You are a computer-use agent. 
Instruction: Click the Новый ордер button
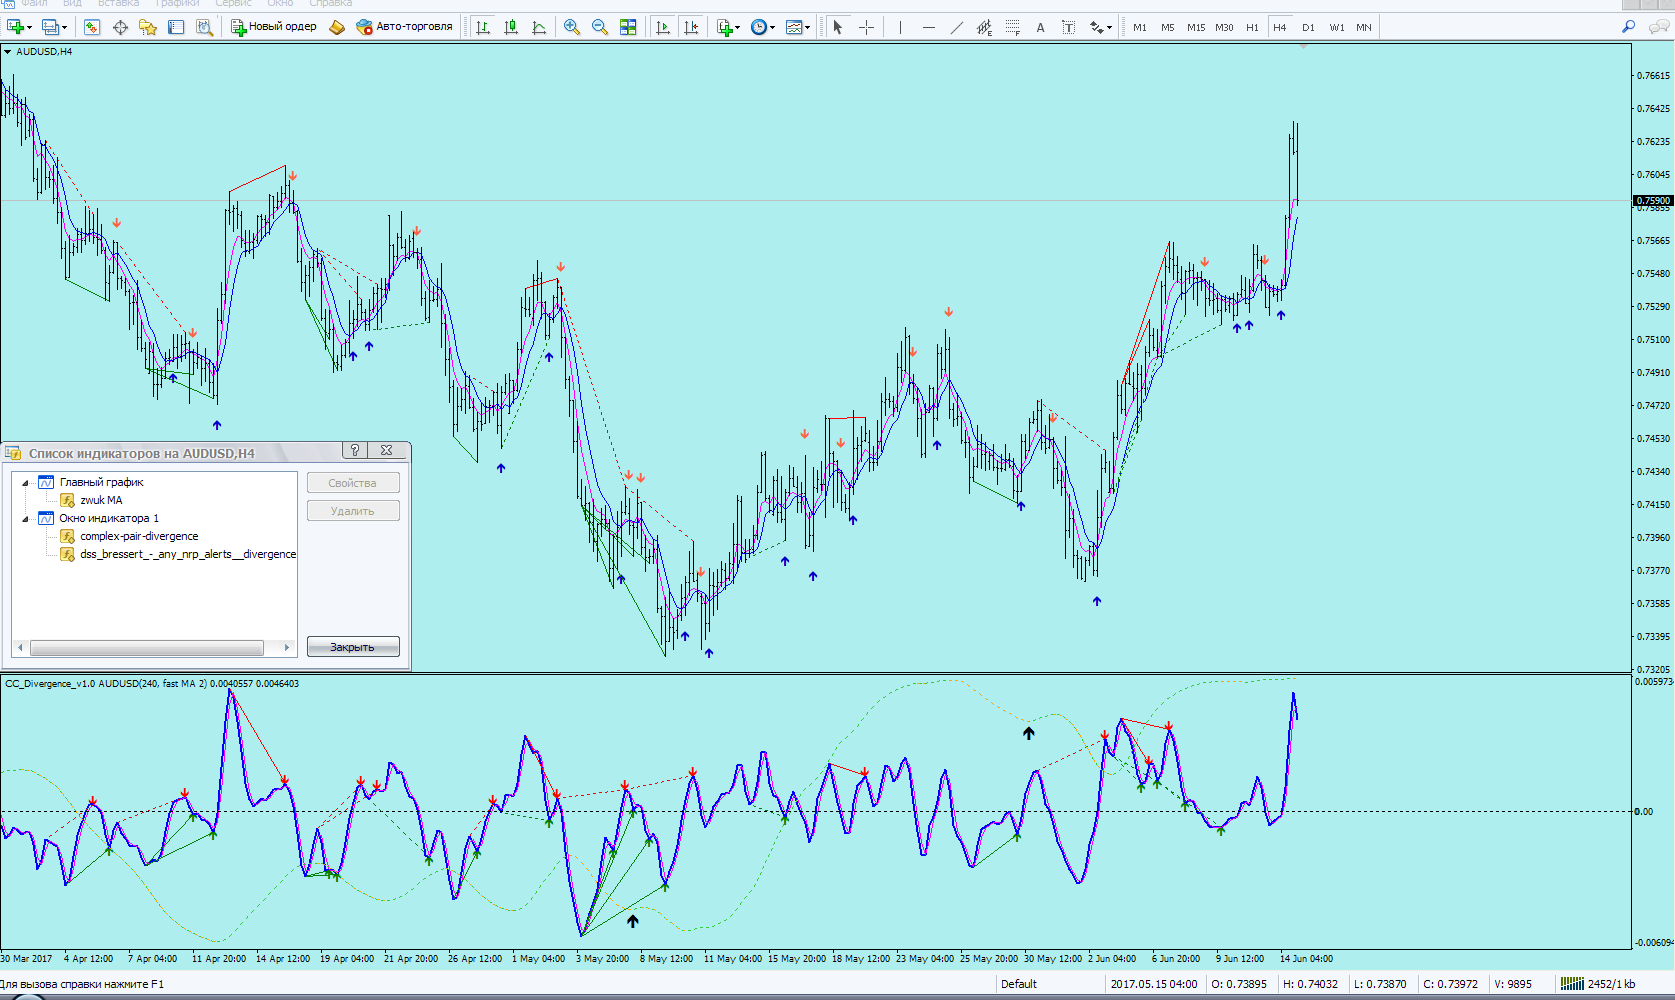click(x=274, y=27)
